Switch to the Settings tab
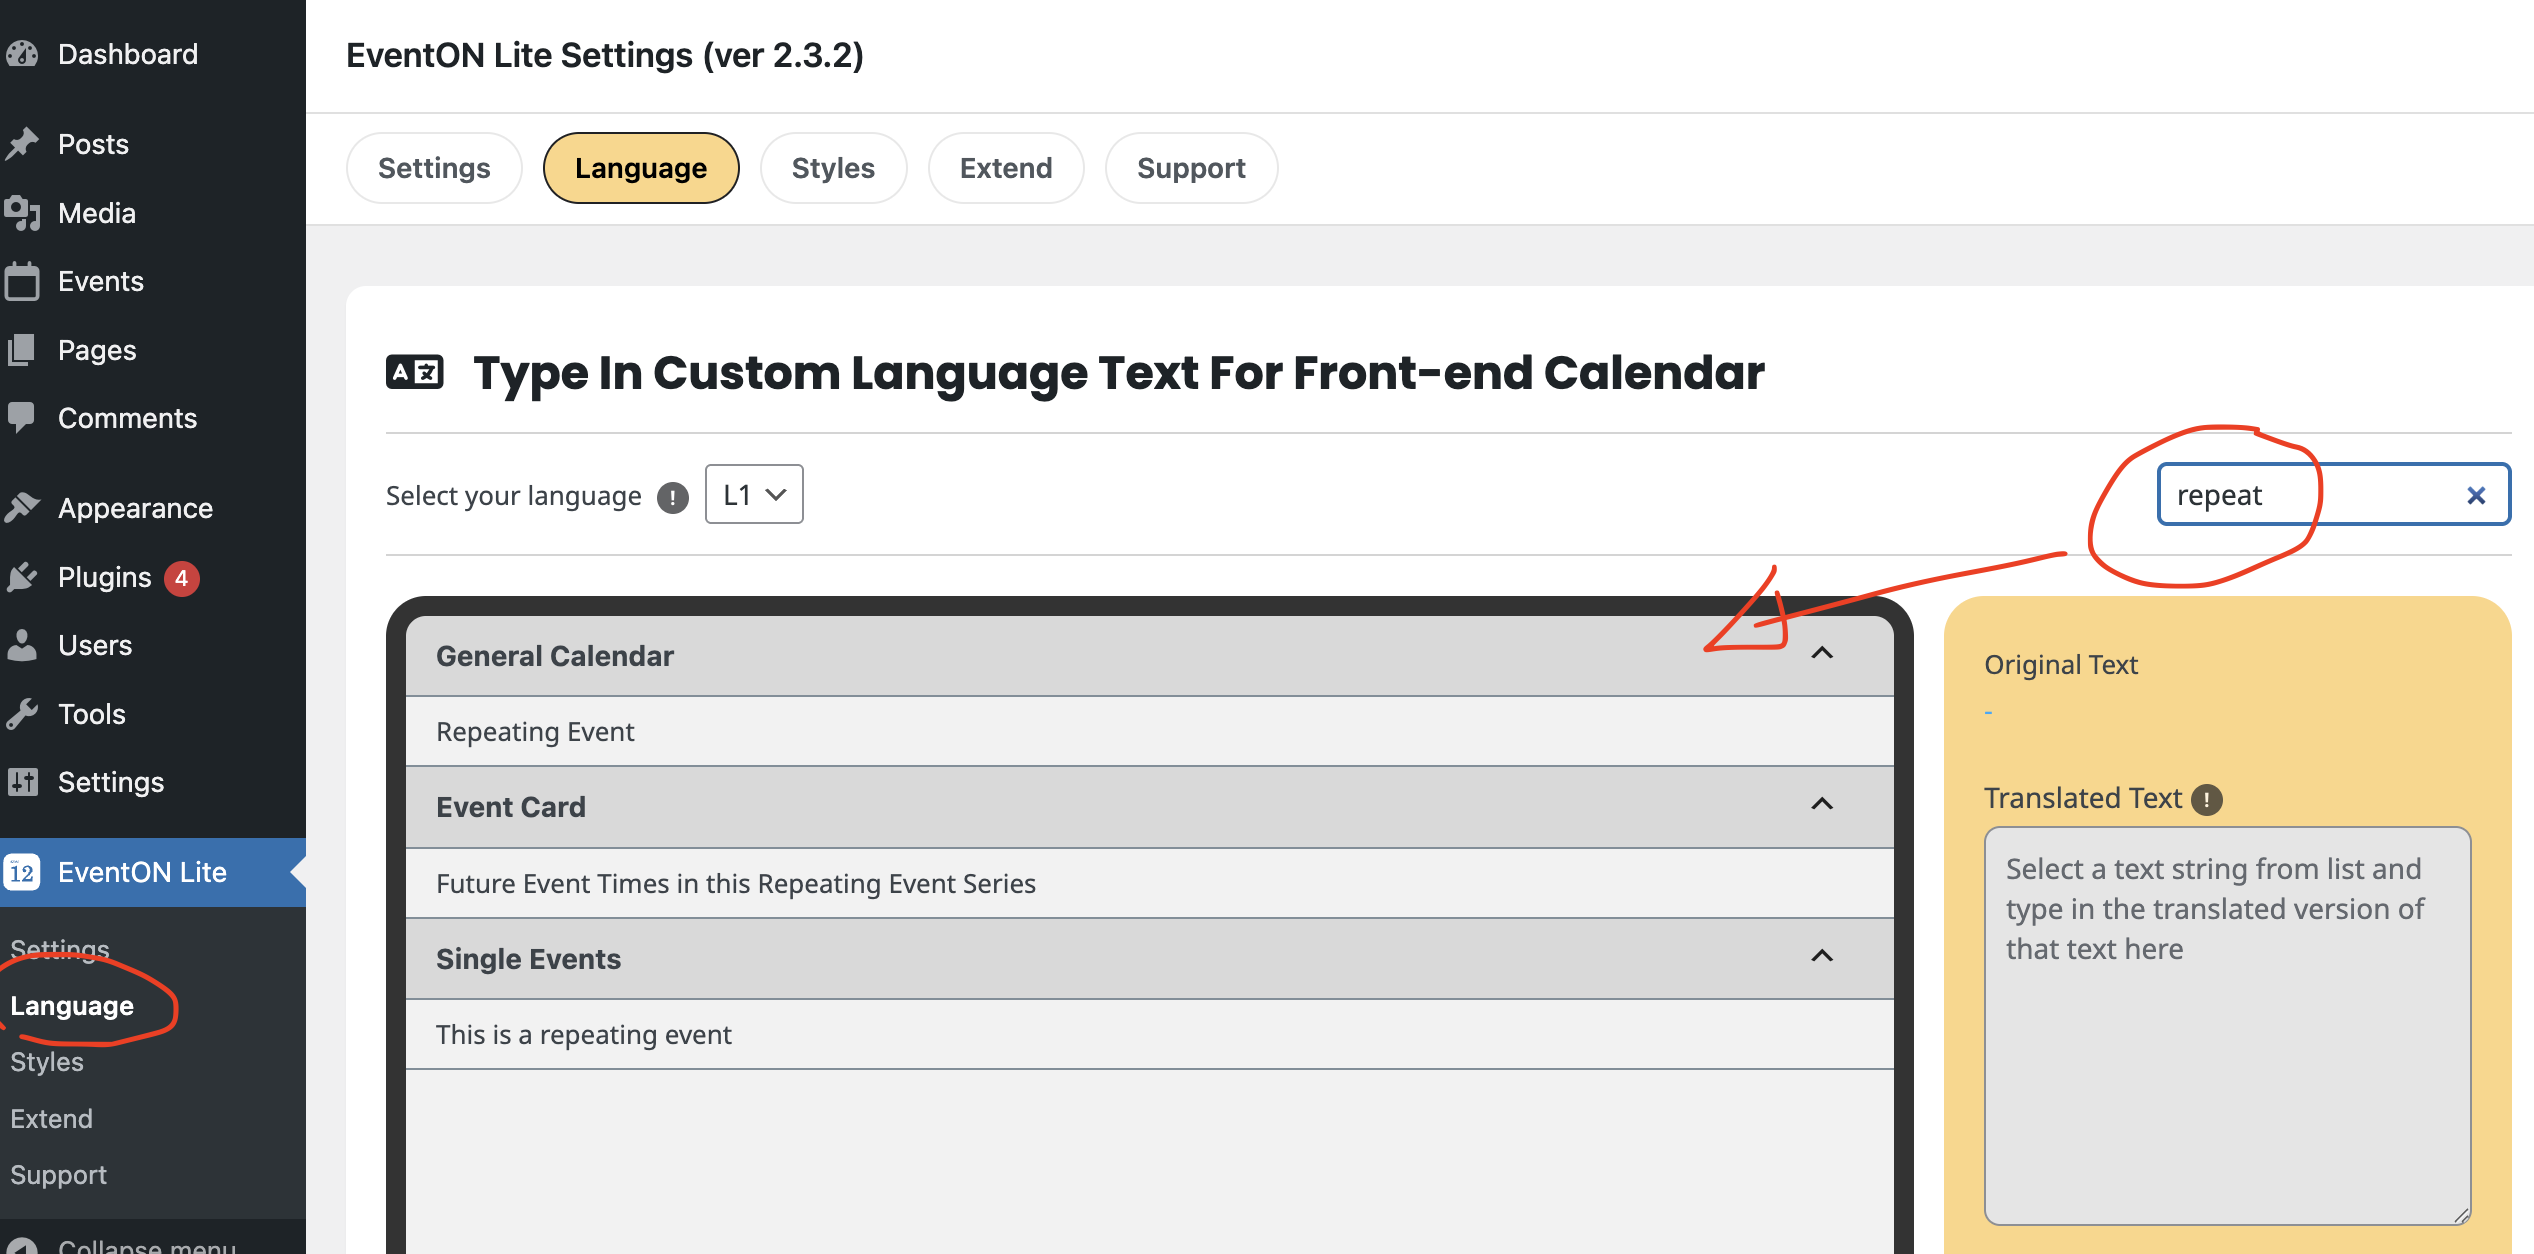 [x=434, y=168]
